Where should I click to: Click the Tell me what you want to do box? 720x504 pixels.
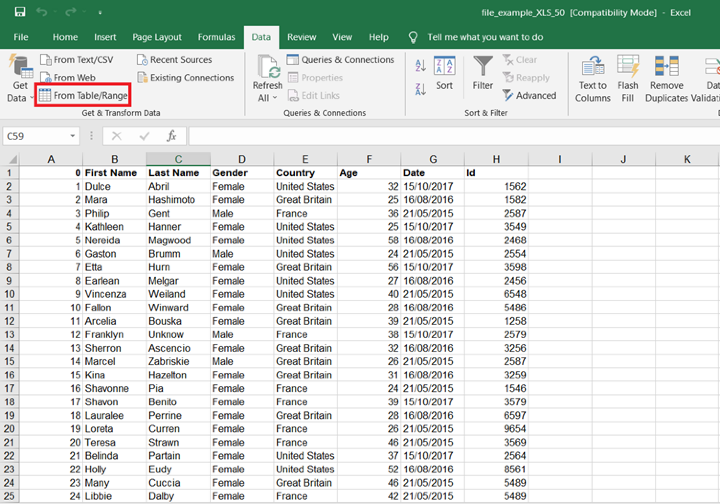click(x=484, y=37)
